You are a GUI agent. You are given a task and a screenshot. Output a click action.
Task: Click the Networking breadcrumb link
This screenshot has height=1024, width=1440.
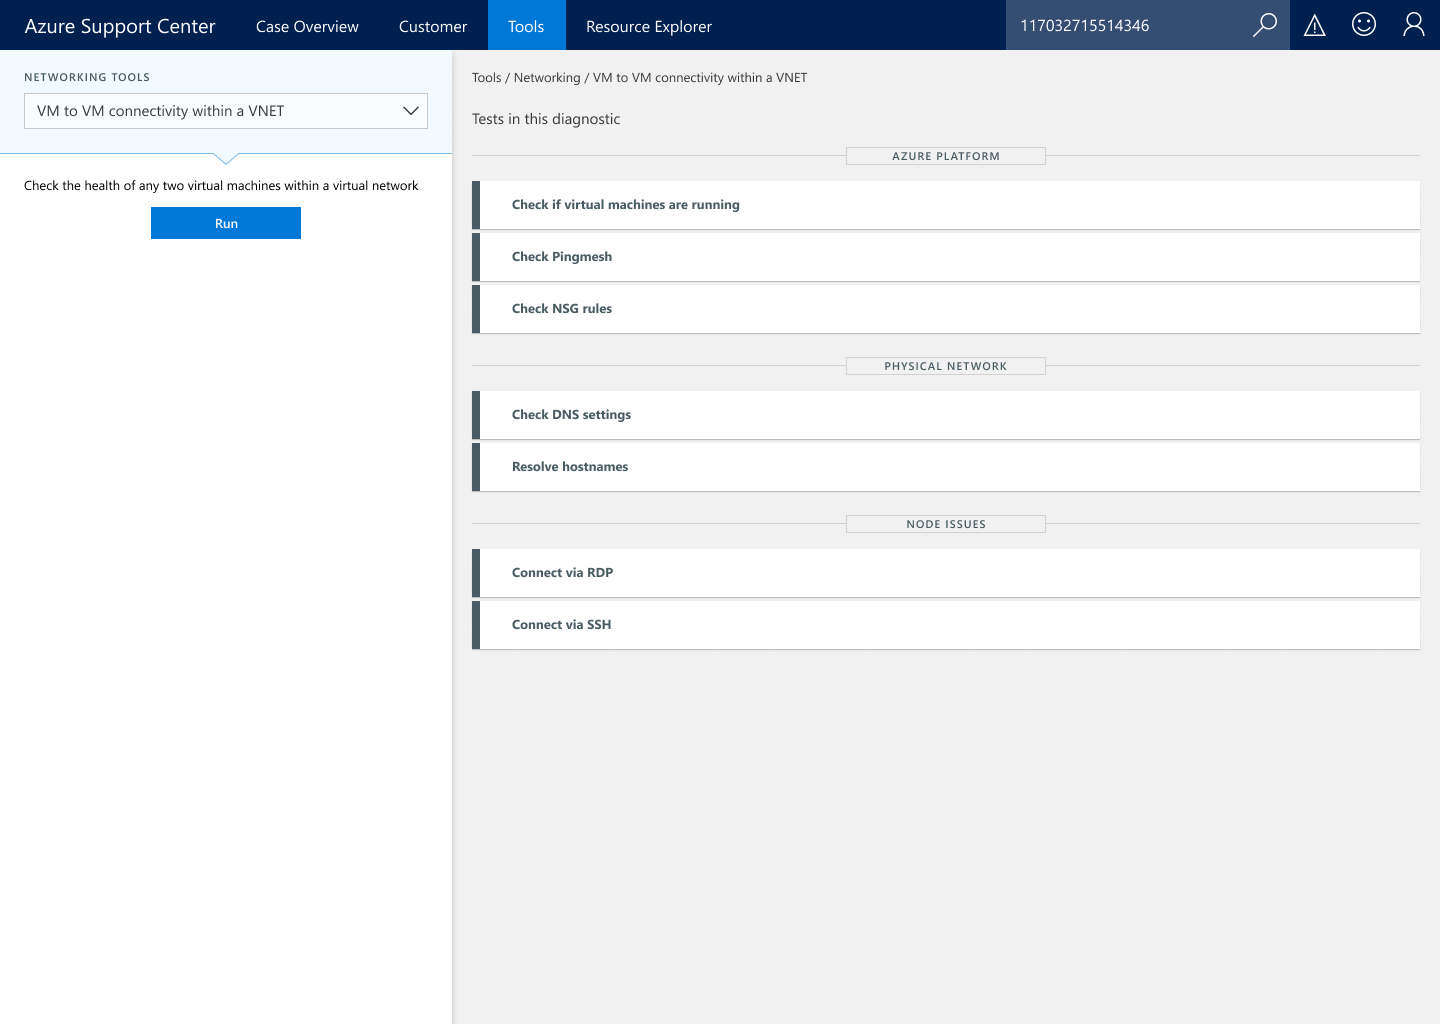coord(547,78)
